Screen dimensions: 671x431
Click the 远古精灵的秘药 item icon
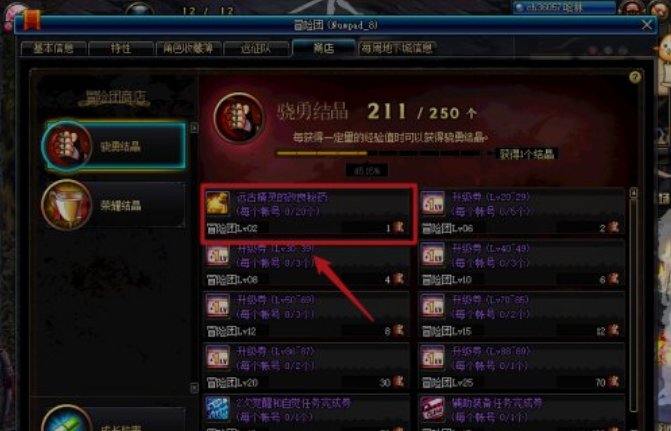coord(218,202)
